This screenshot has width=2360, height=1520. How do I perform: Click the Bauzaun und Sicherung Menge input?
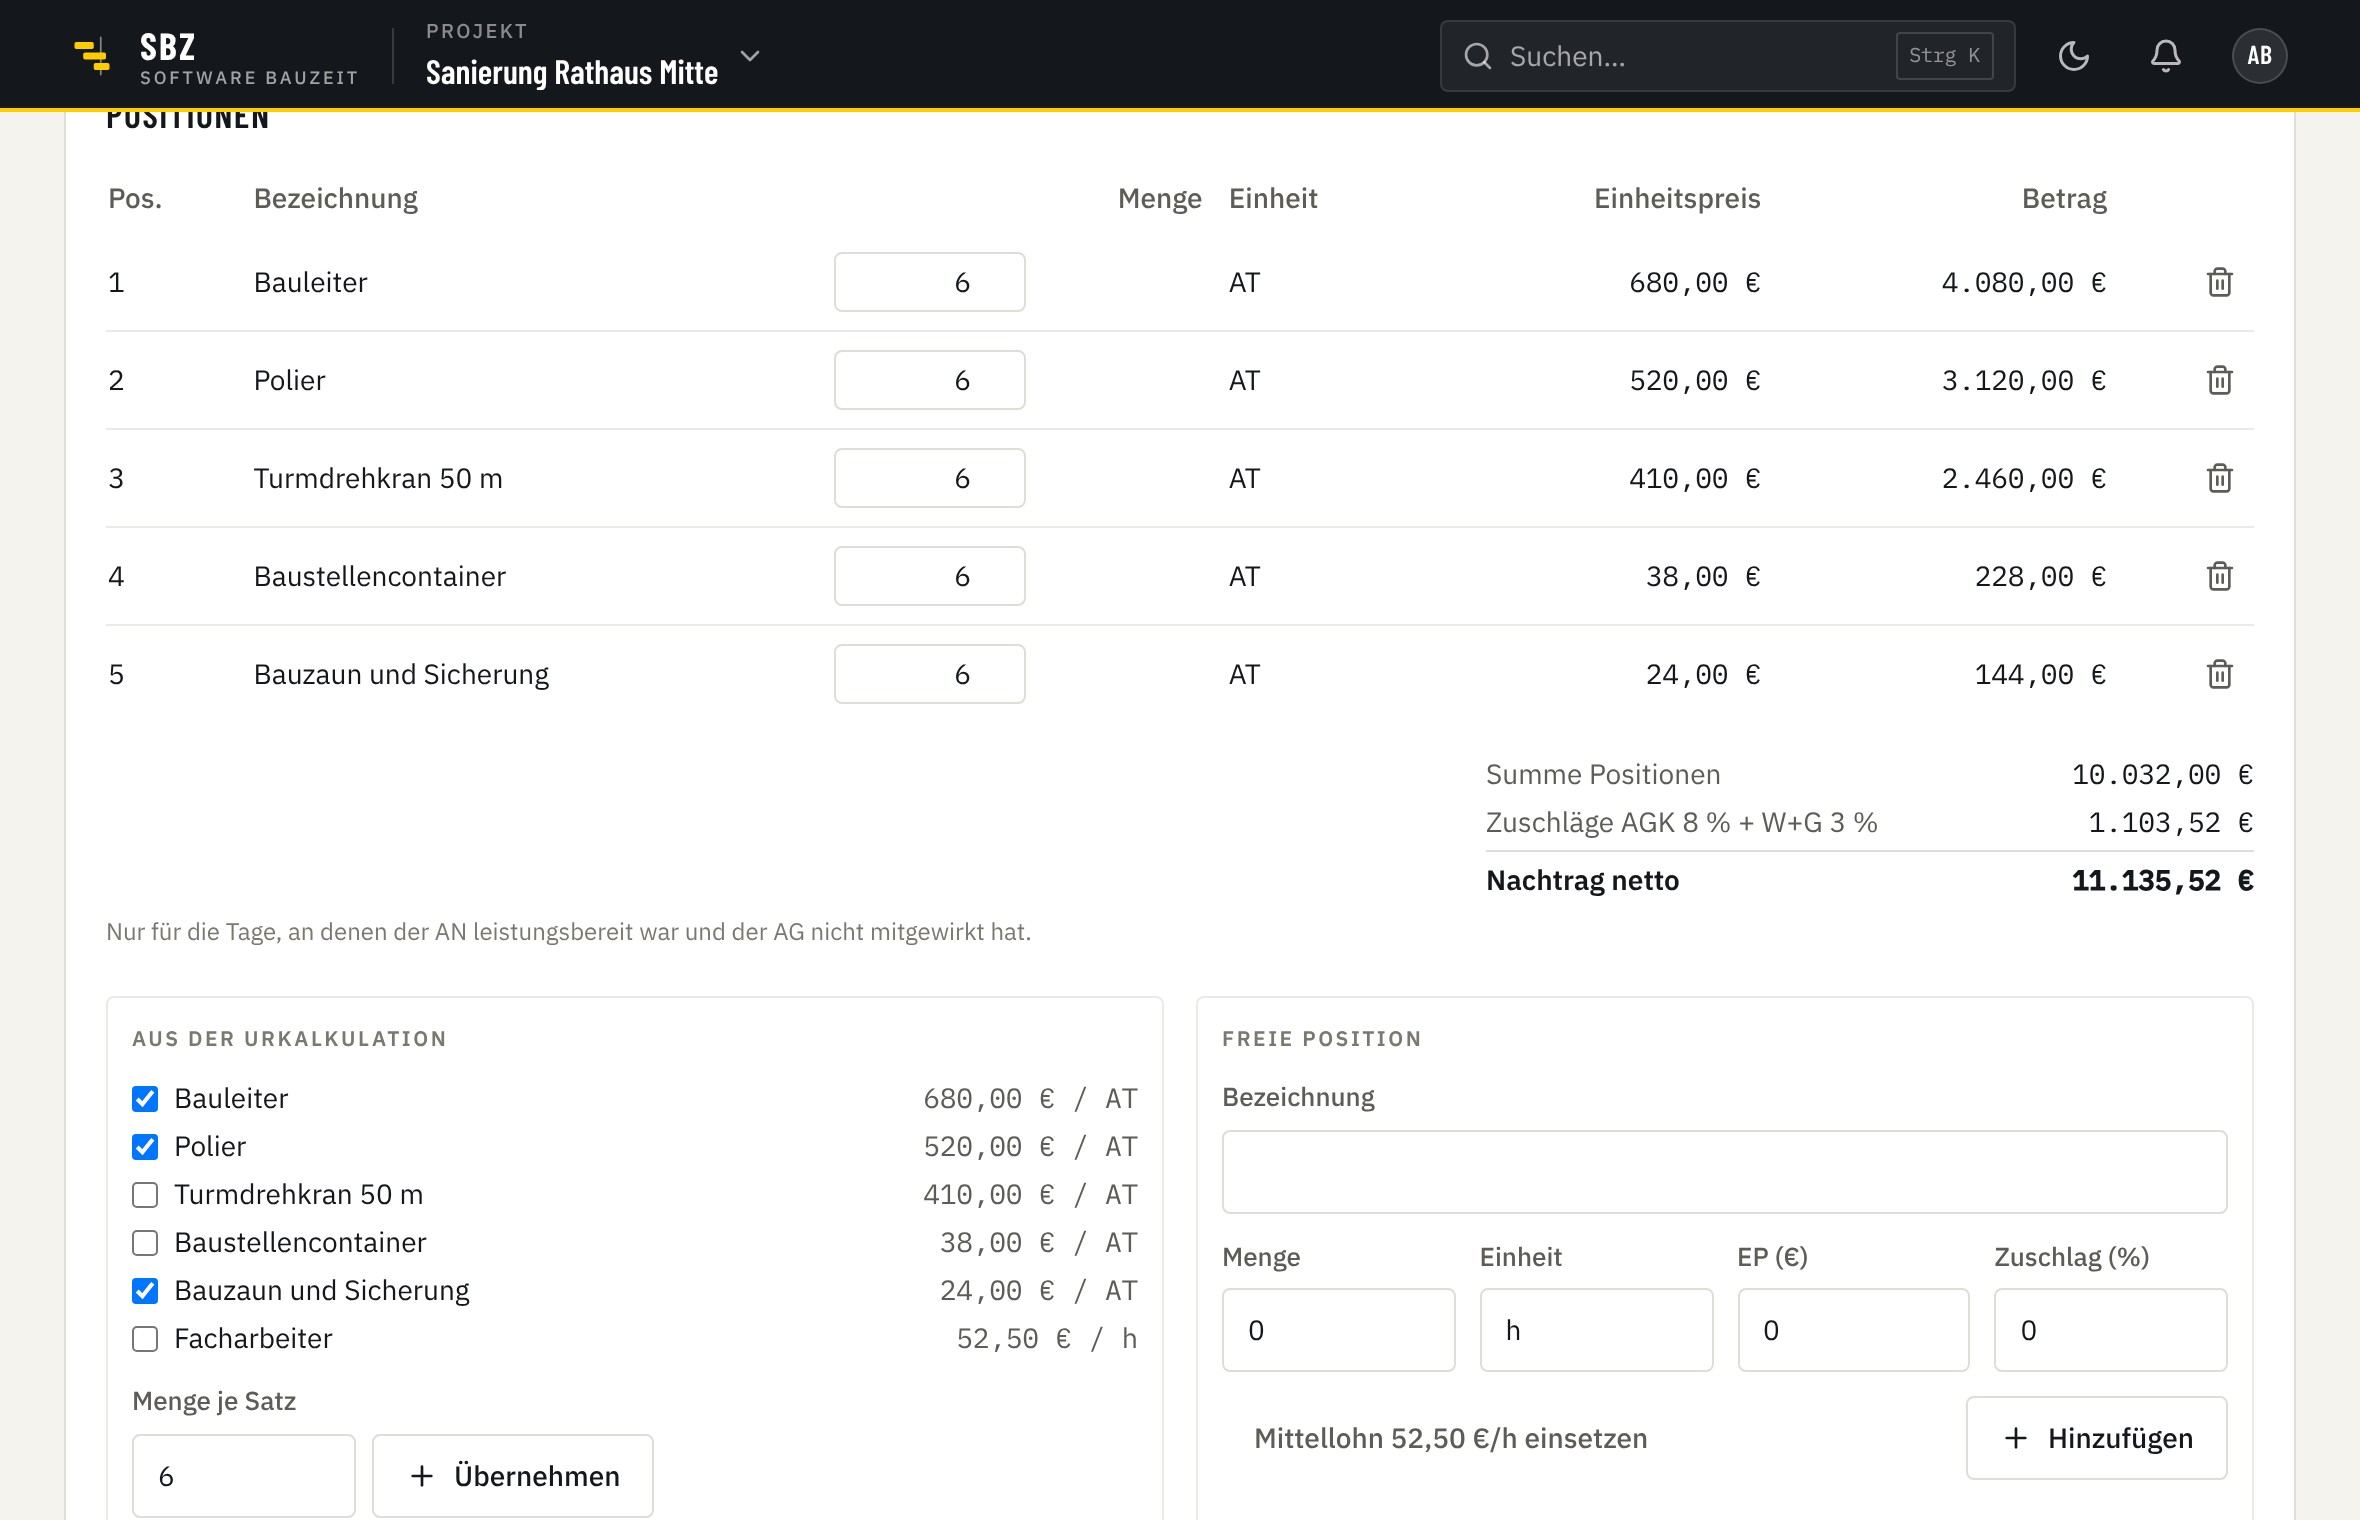929,674
